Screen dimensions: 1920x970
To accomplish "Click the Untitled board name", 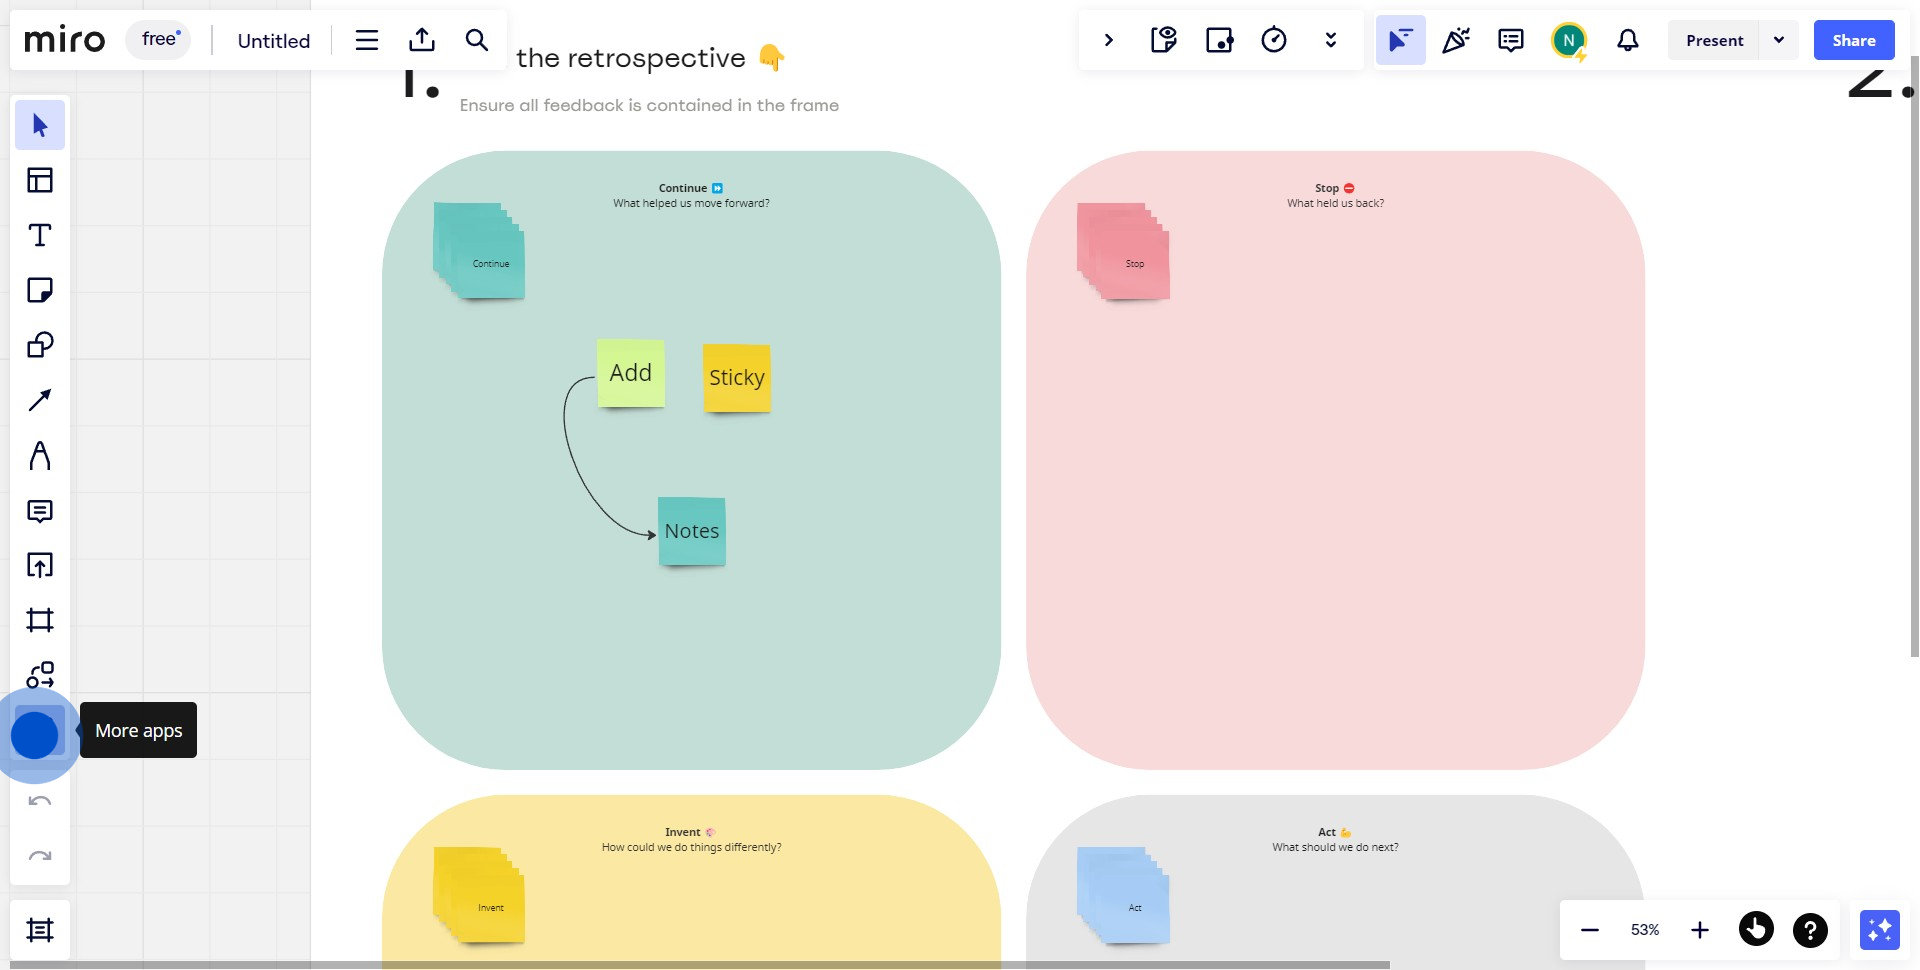I will click(274, 41).
